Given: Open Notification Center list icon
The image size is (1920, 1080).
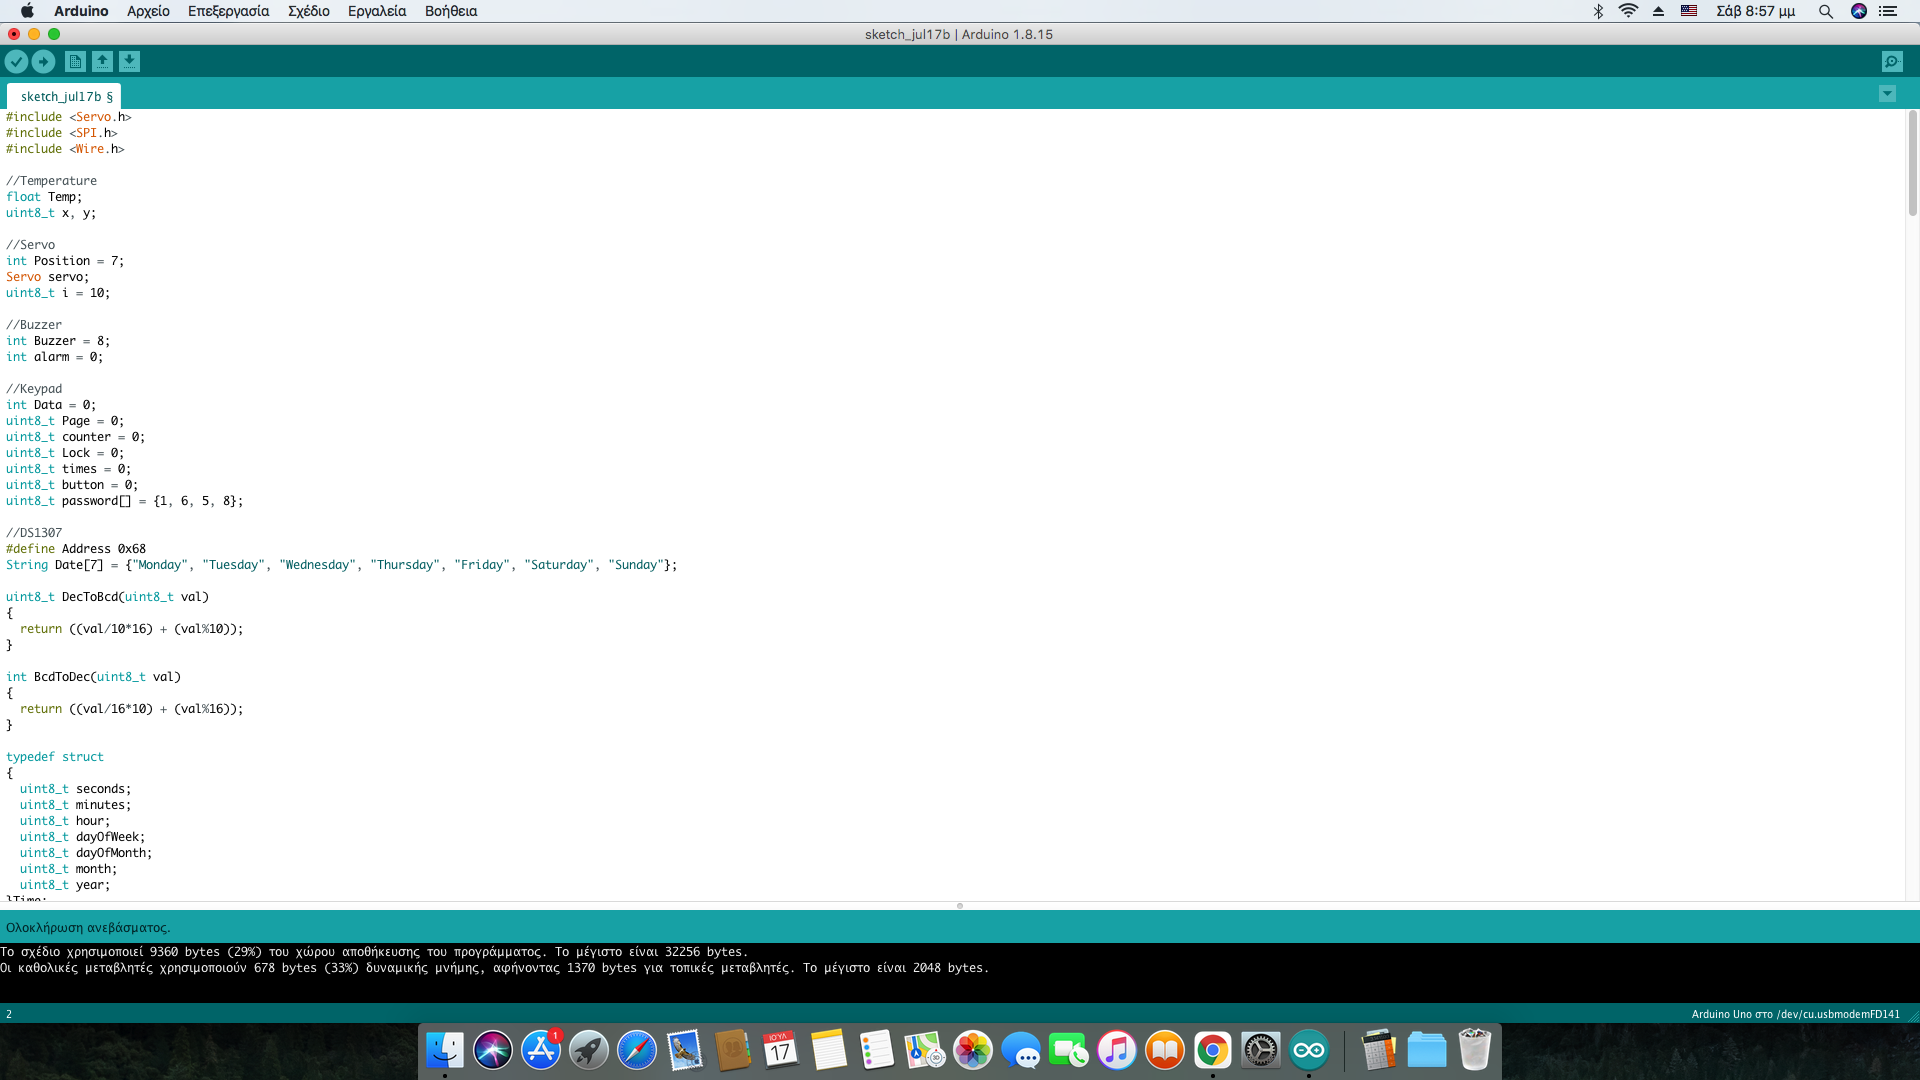Looking at the screenshot, I should [1888, 11].
